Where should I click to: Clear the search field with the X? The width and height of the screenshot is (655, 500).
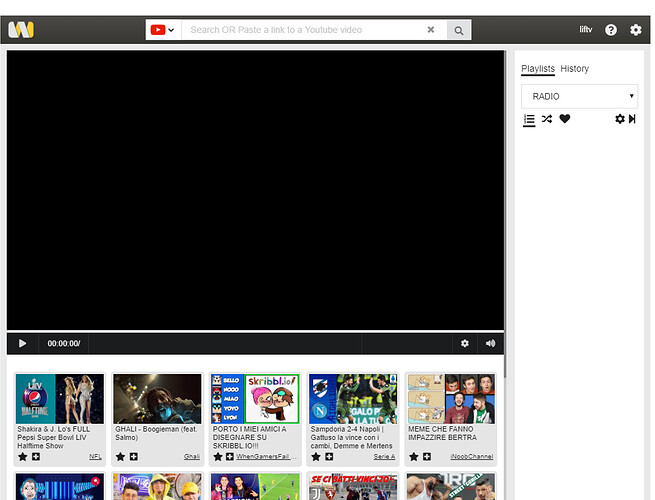click(x=431, y=30)
